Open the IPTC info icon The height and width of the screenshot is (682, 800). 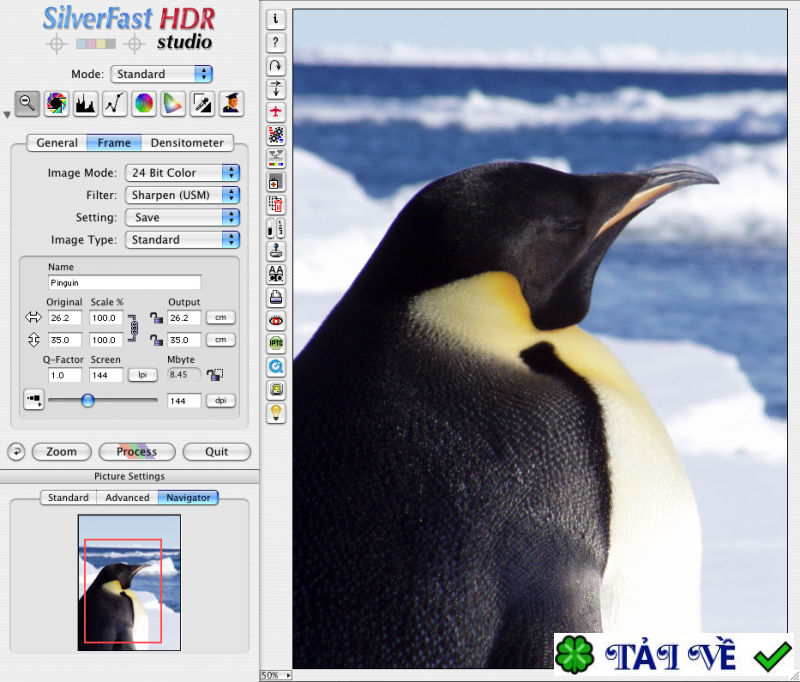pos(276,343)
